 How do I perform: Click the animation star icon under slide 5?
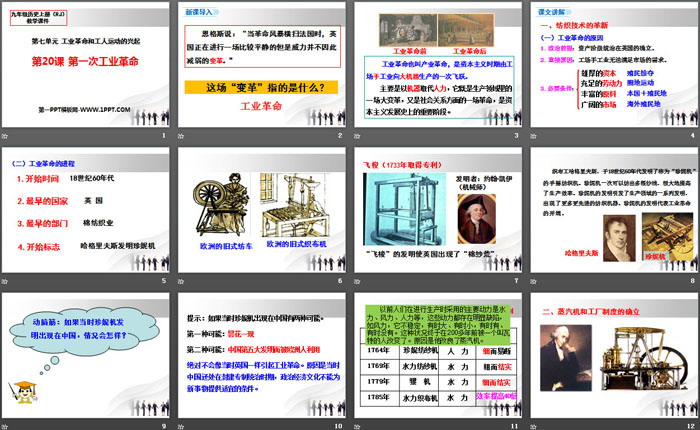pyautogui.click(x=5, y=281)
